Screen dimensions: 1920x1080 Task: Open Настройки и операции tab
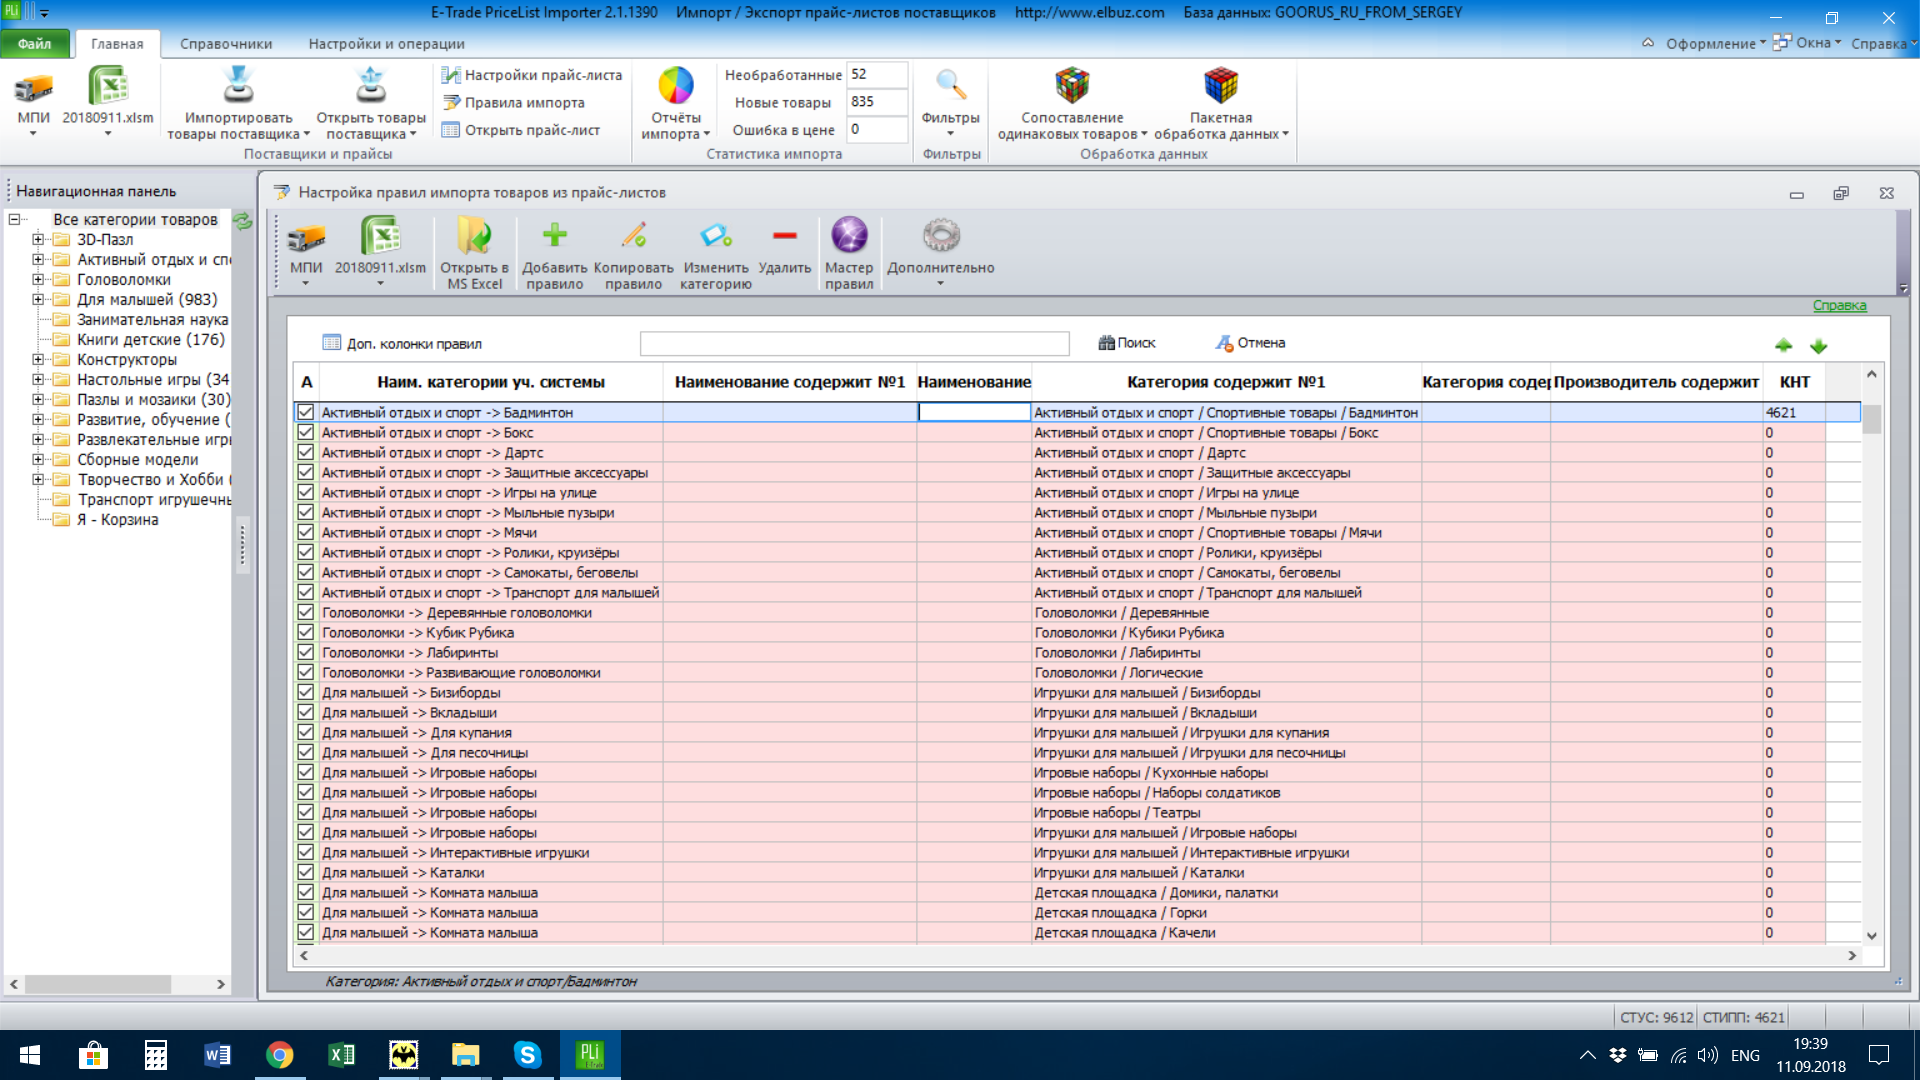tap(386, 43)
